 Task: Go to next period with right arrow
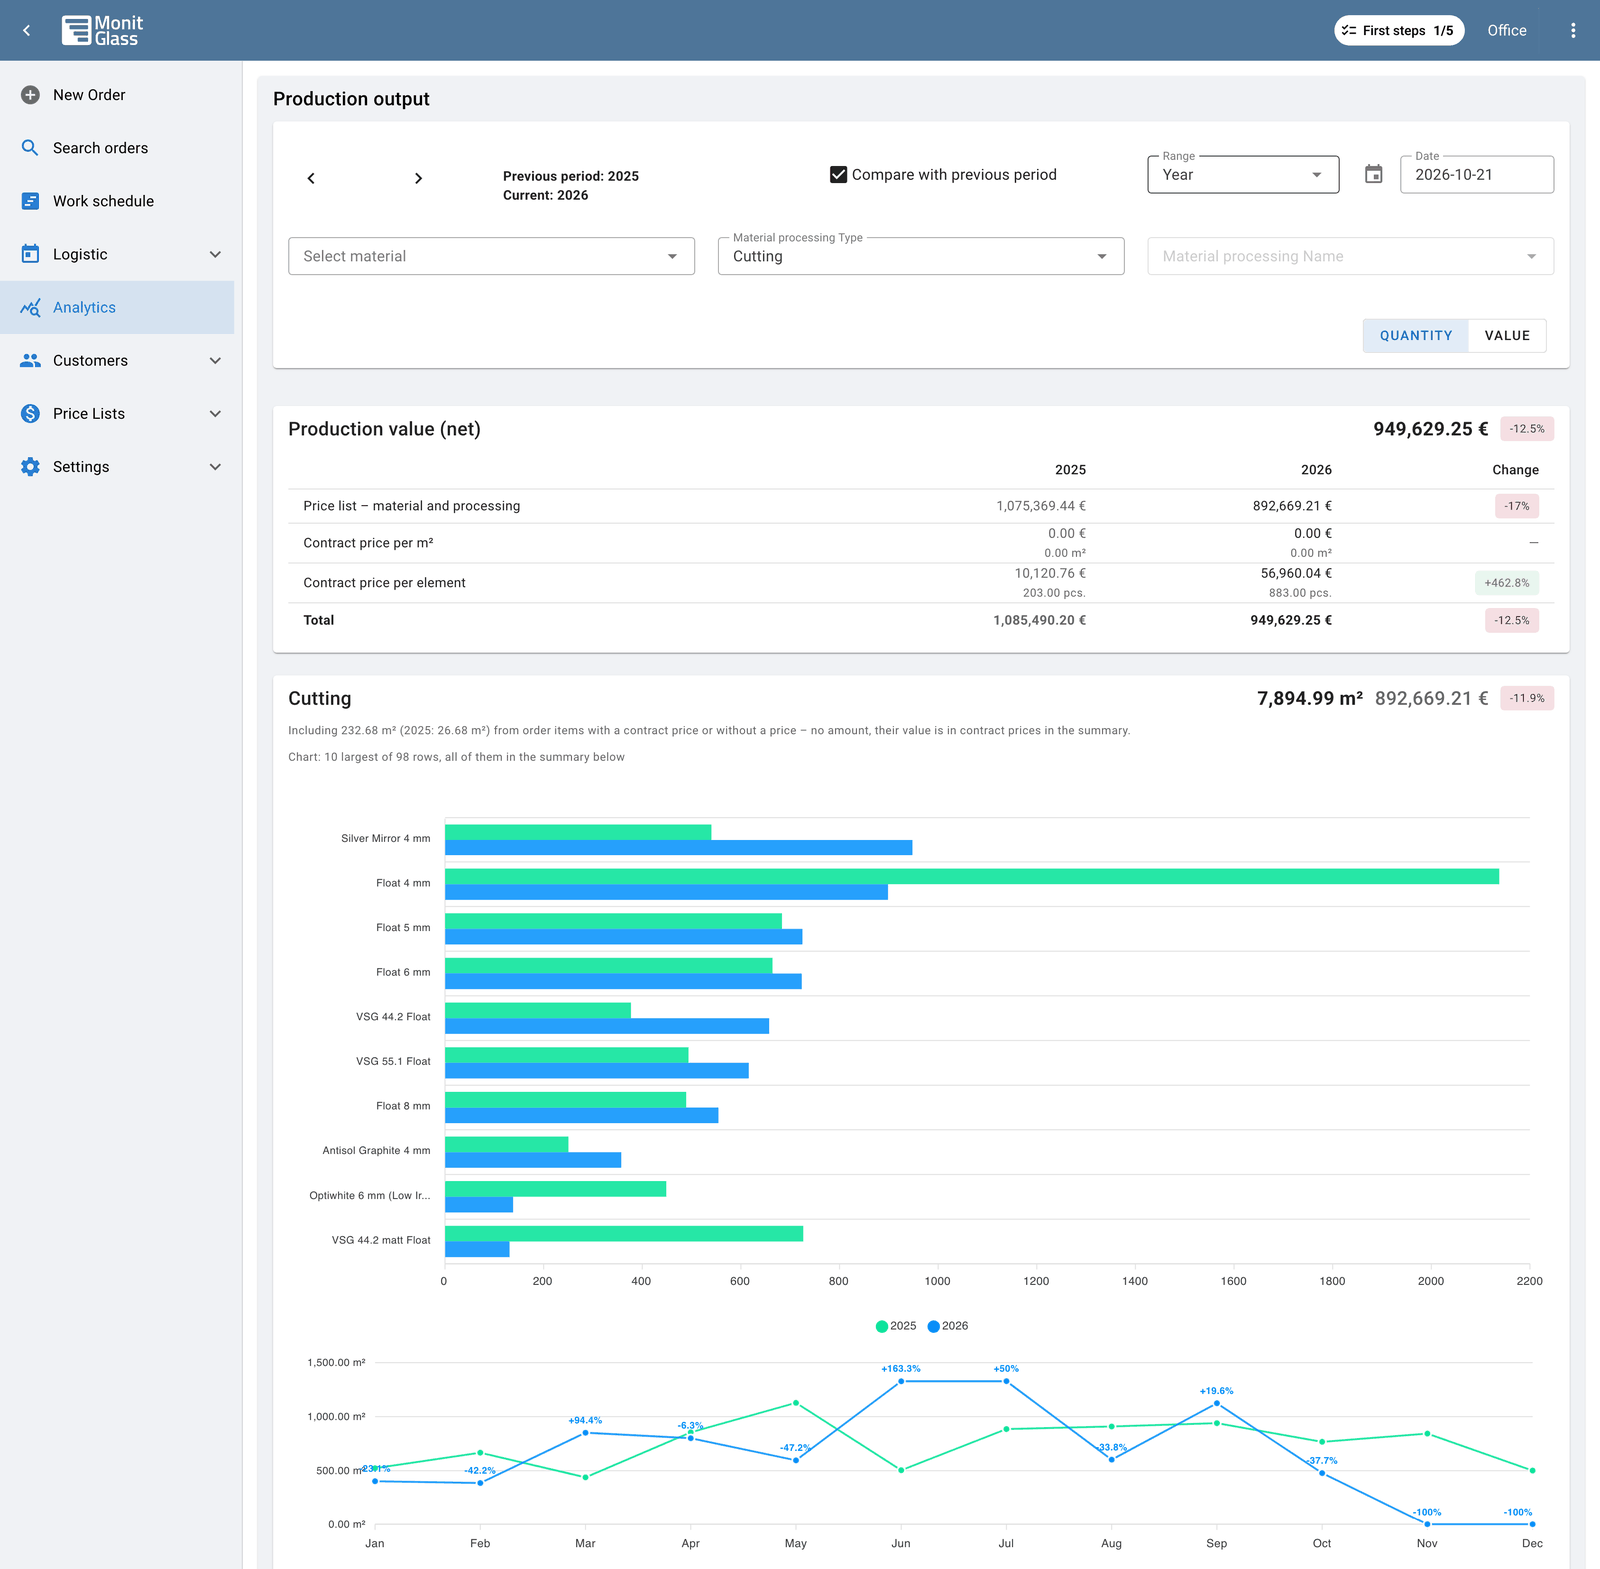click(x=418, y=178)
